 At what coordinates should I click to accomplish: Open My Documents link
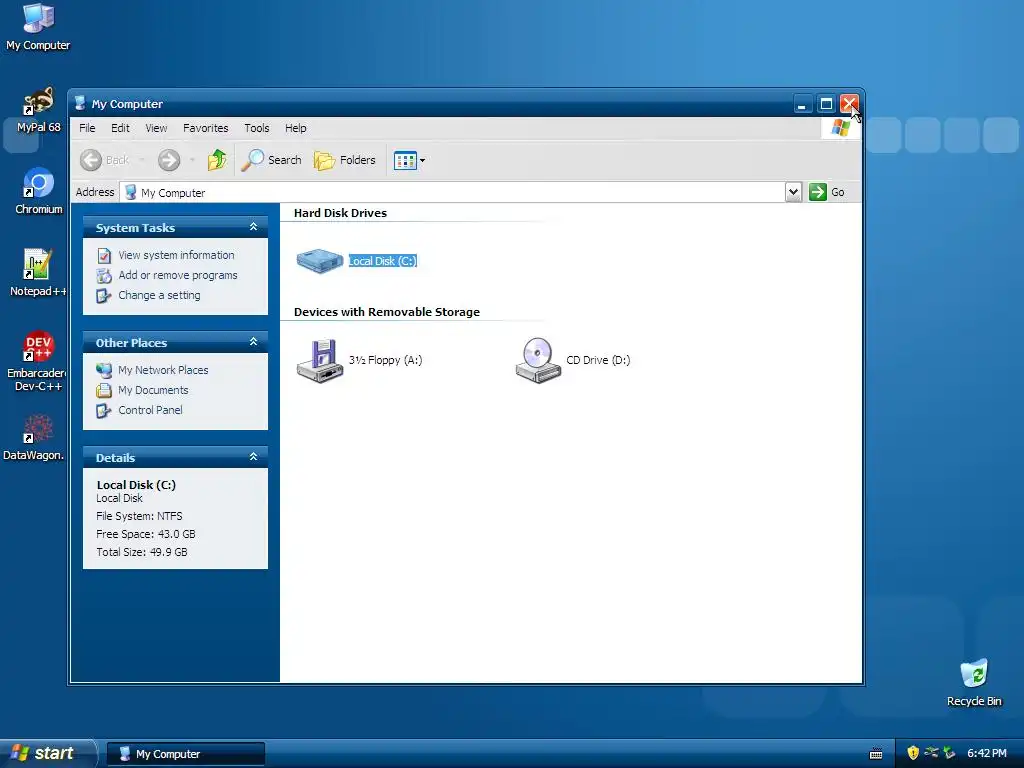(153, 391)
